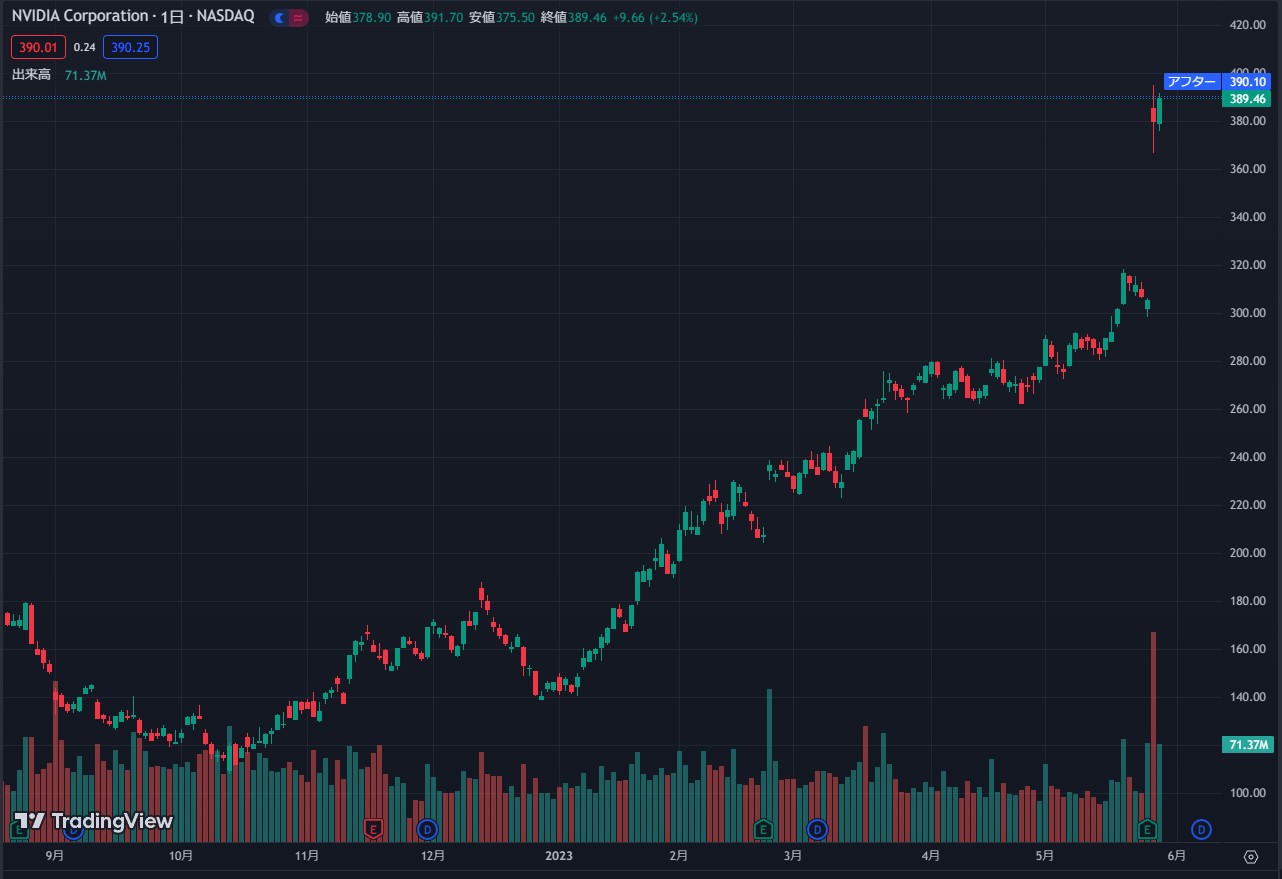Viewport: 1282px width, 879px height.
Task: Click the 0.24 spread value
Action: point(85,47)
